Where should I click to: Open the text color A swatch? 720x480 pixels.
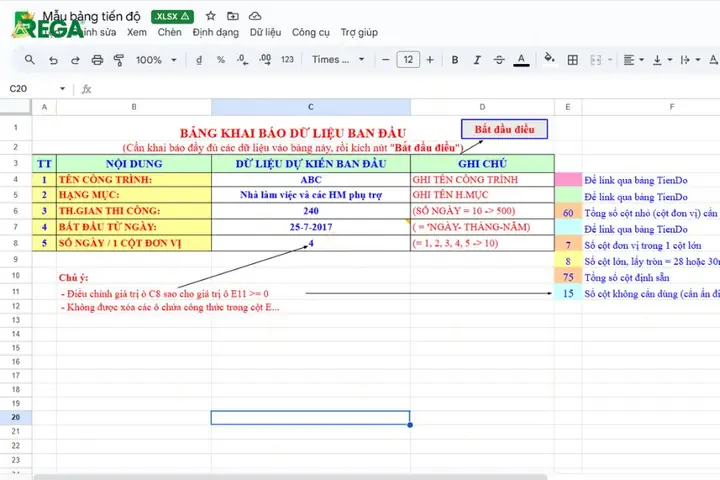pos(521,60)
